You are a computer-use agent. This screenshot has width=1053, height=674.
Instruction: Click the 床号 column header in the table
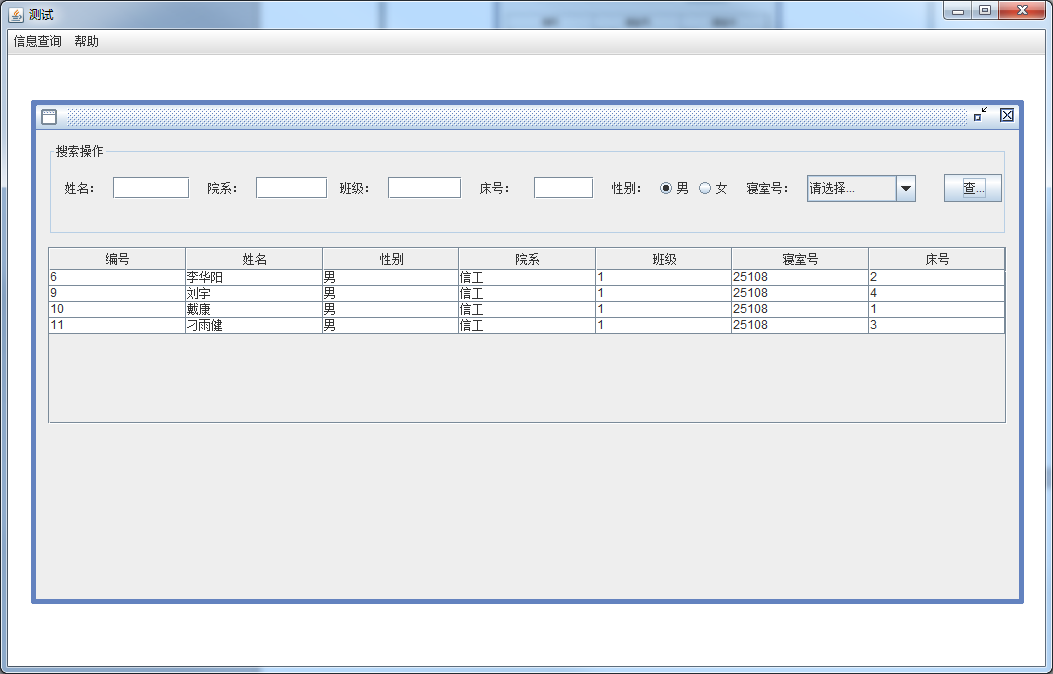(x=937, y=259)
